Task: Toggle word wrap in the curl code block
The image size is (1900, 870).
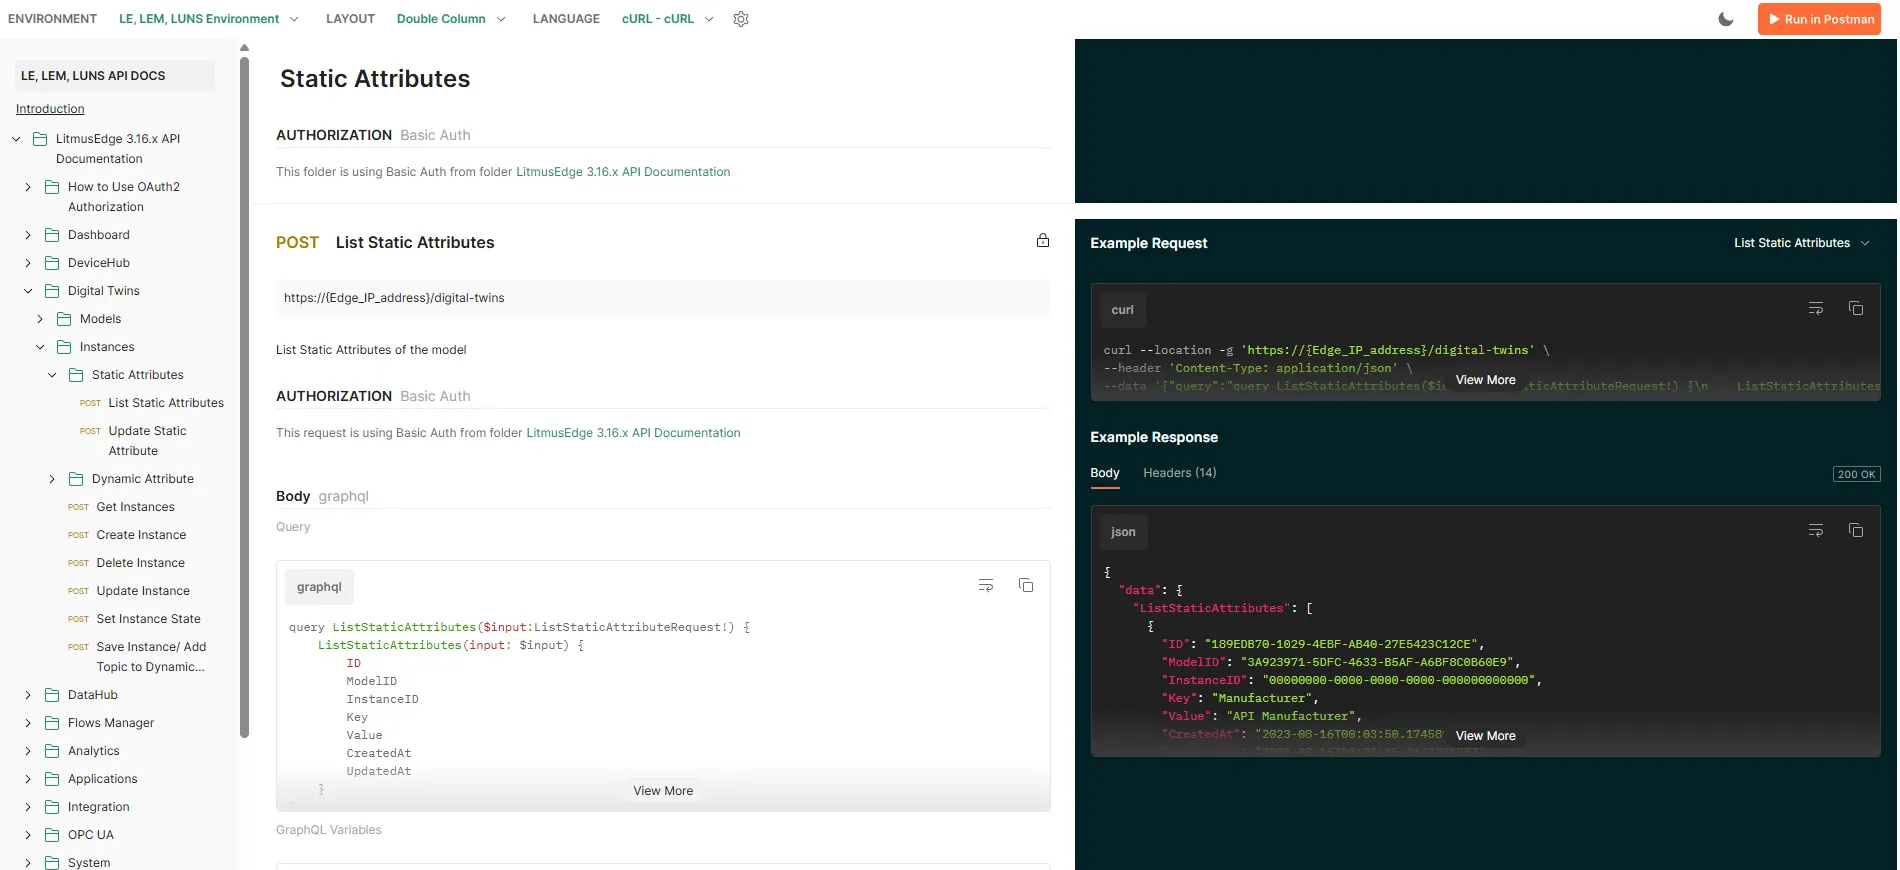Action: pyautogui.click(x=1816, y=309)
